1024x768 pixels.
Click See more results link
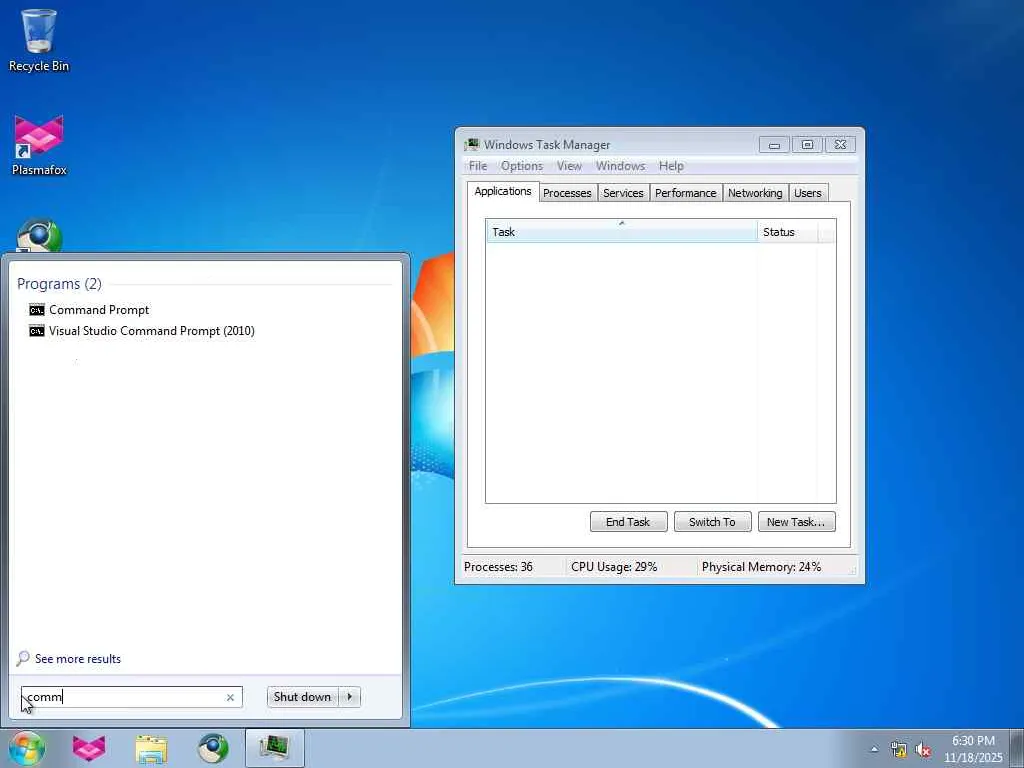pos(78,659)
